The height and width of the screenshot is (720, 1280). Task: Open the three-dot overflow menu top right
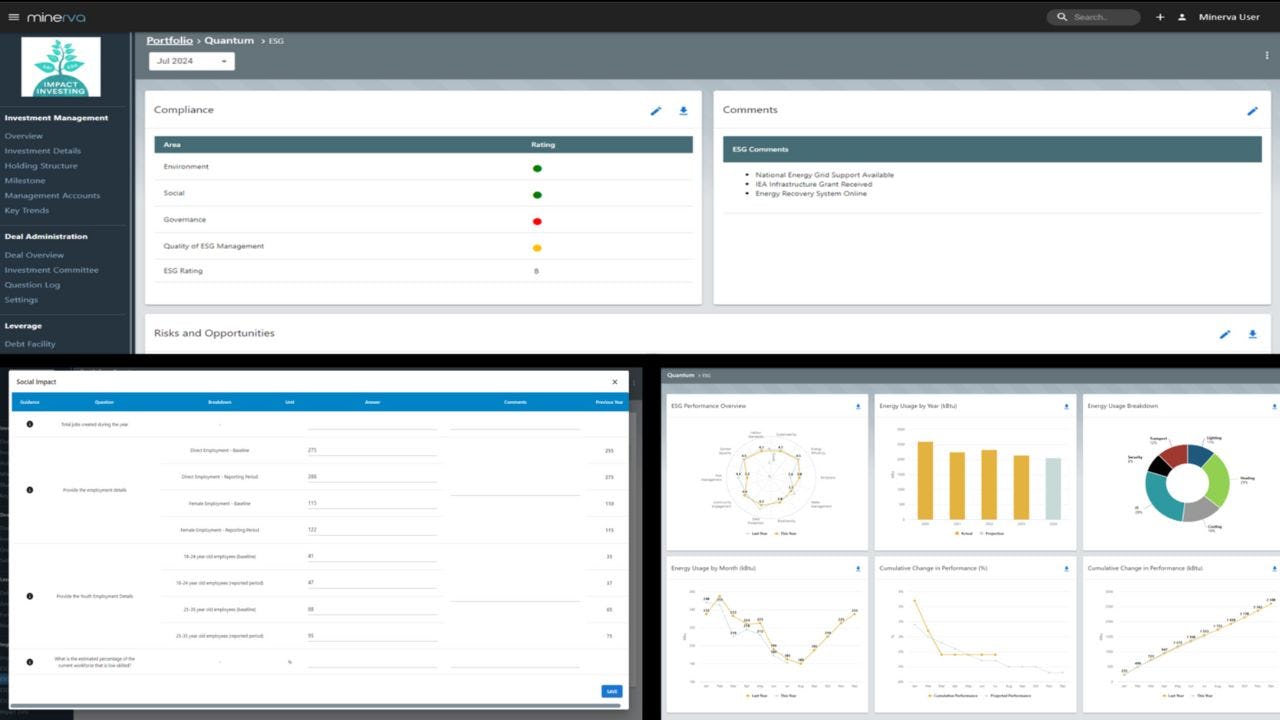click(x=1268, y=57)
